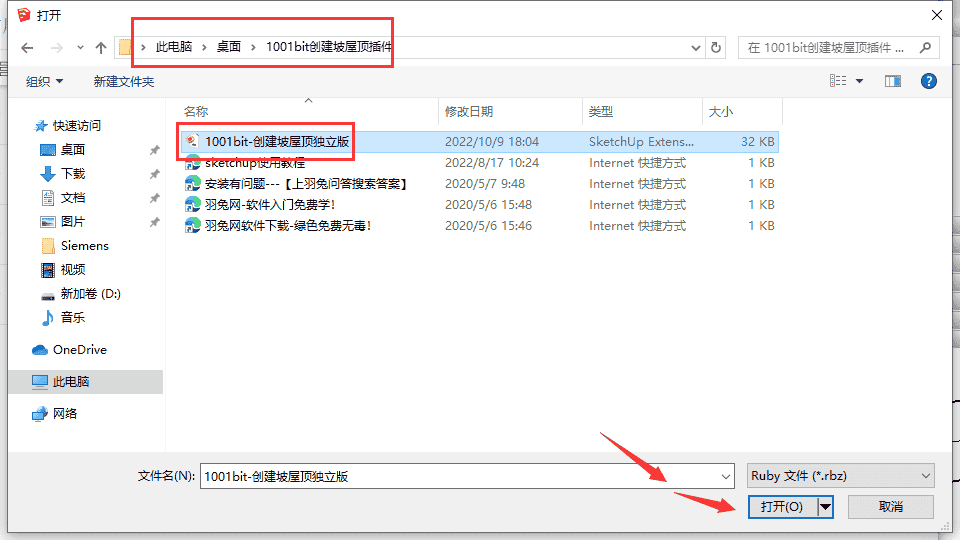The height and width of the screenshot is (540, 960).
Task: Select 安装有问题 shortcut file
Action: point(306,184)
